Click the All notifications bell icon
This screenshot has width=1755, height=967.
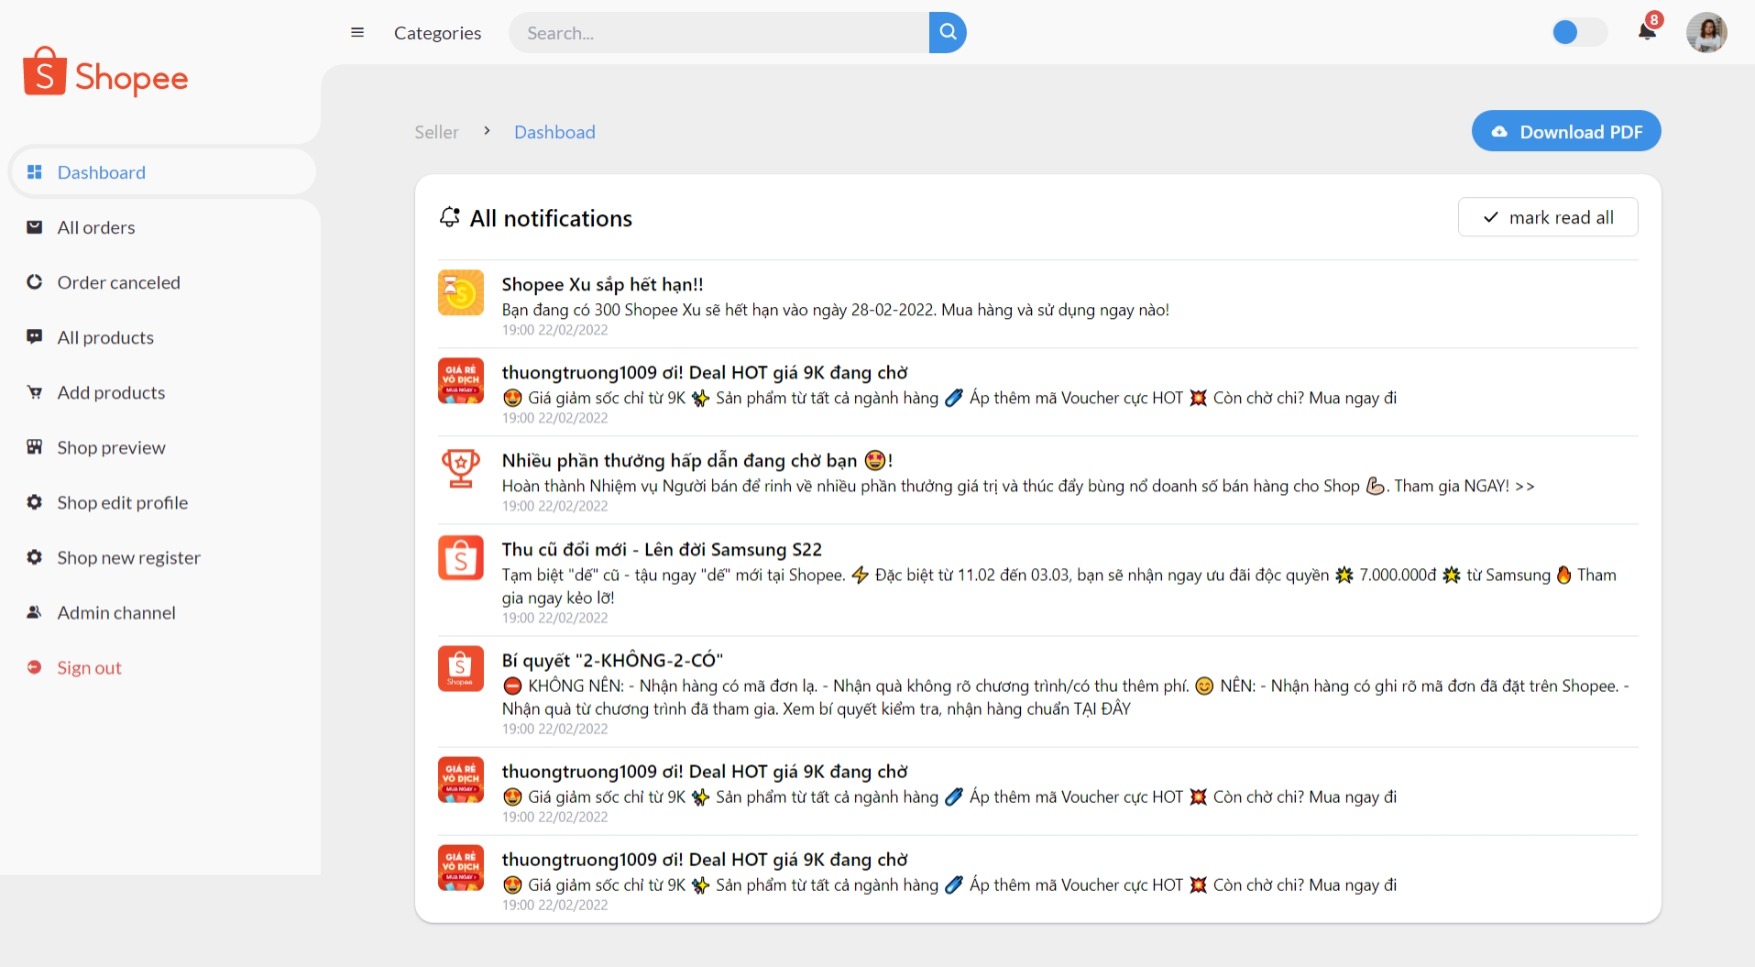point(450,217)
